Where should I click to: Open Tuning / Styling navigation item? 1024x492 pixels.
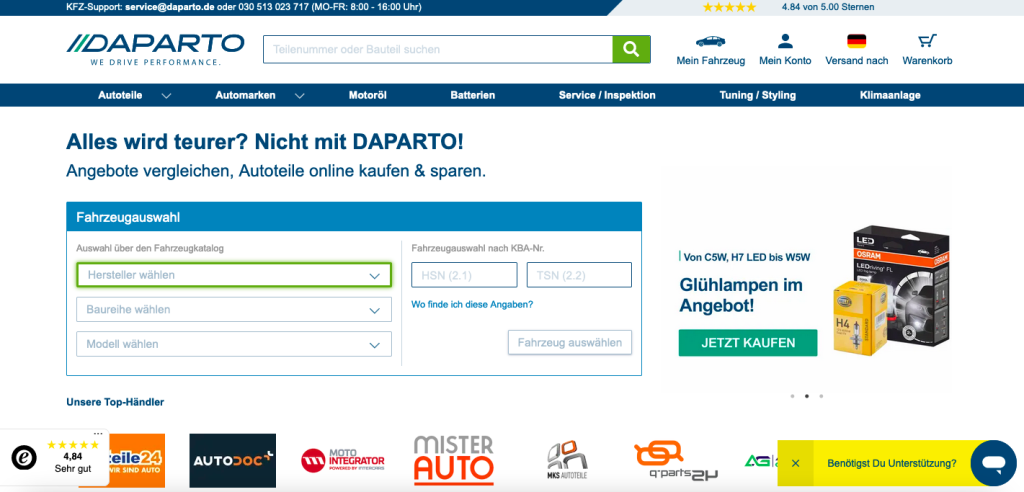[x=758, y=95]
